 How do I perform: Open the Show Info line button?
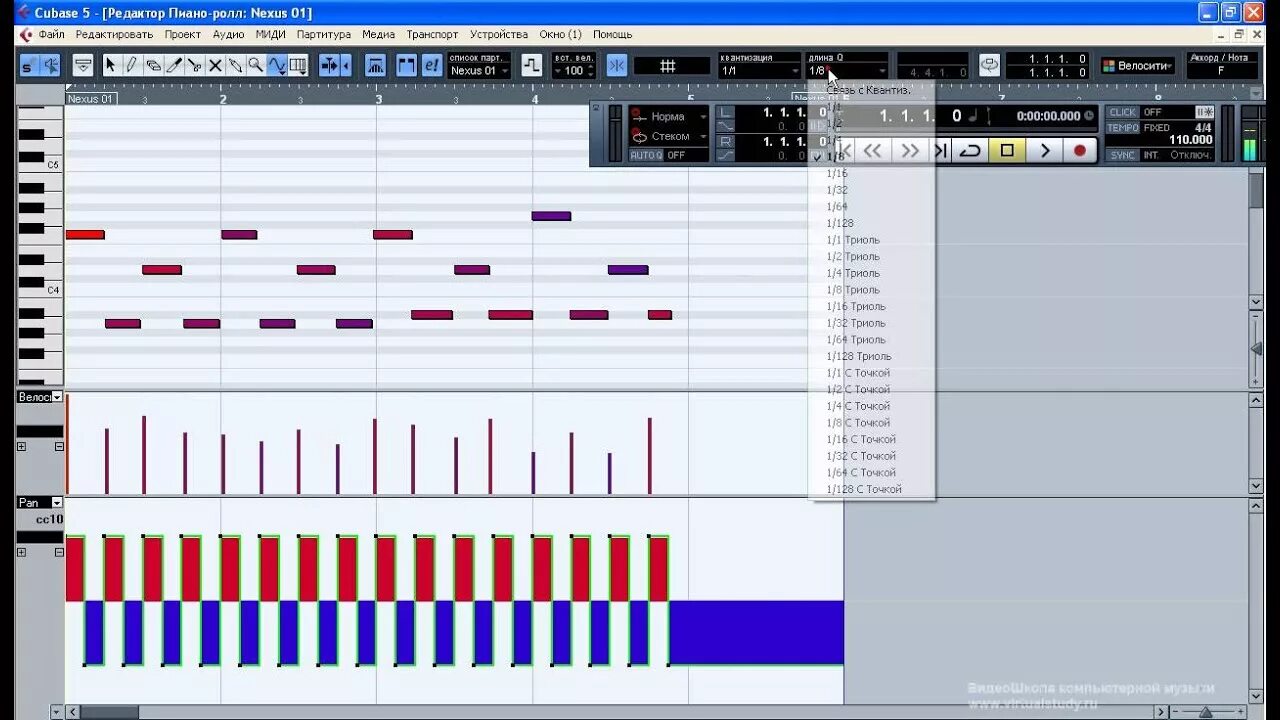pyautogui.click(x=83, y=66)
